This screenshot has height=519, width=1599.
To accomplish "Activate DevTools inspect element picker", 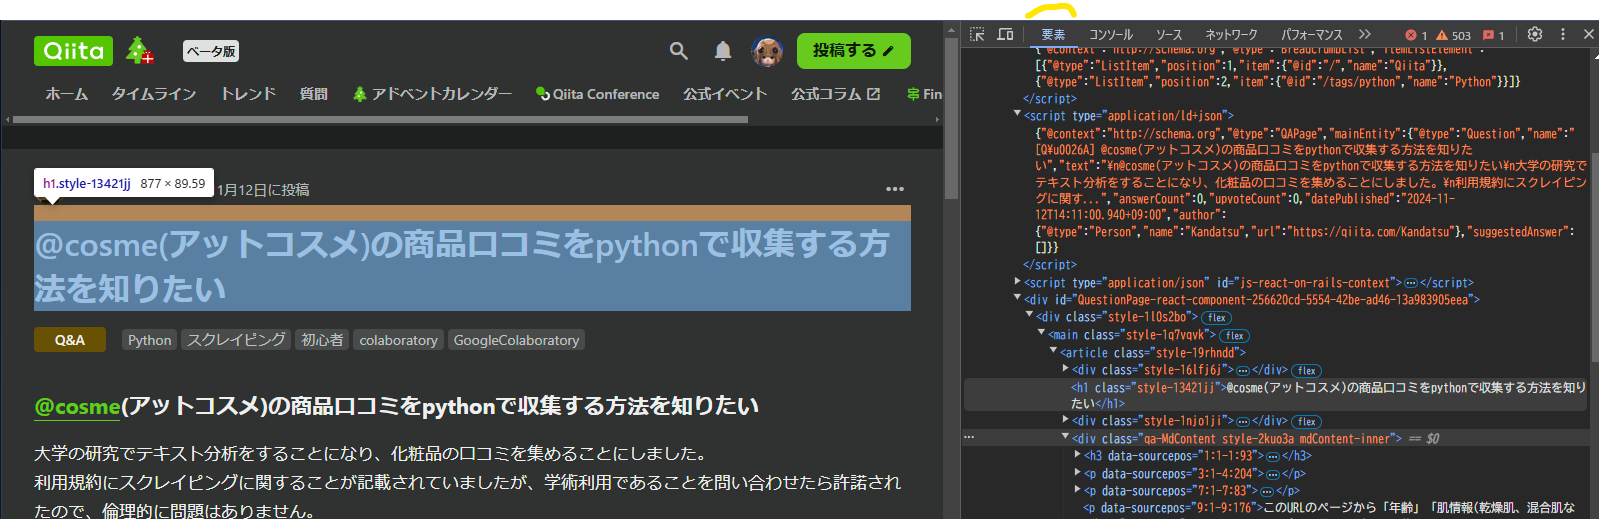I will point(978,34).
